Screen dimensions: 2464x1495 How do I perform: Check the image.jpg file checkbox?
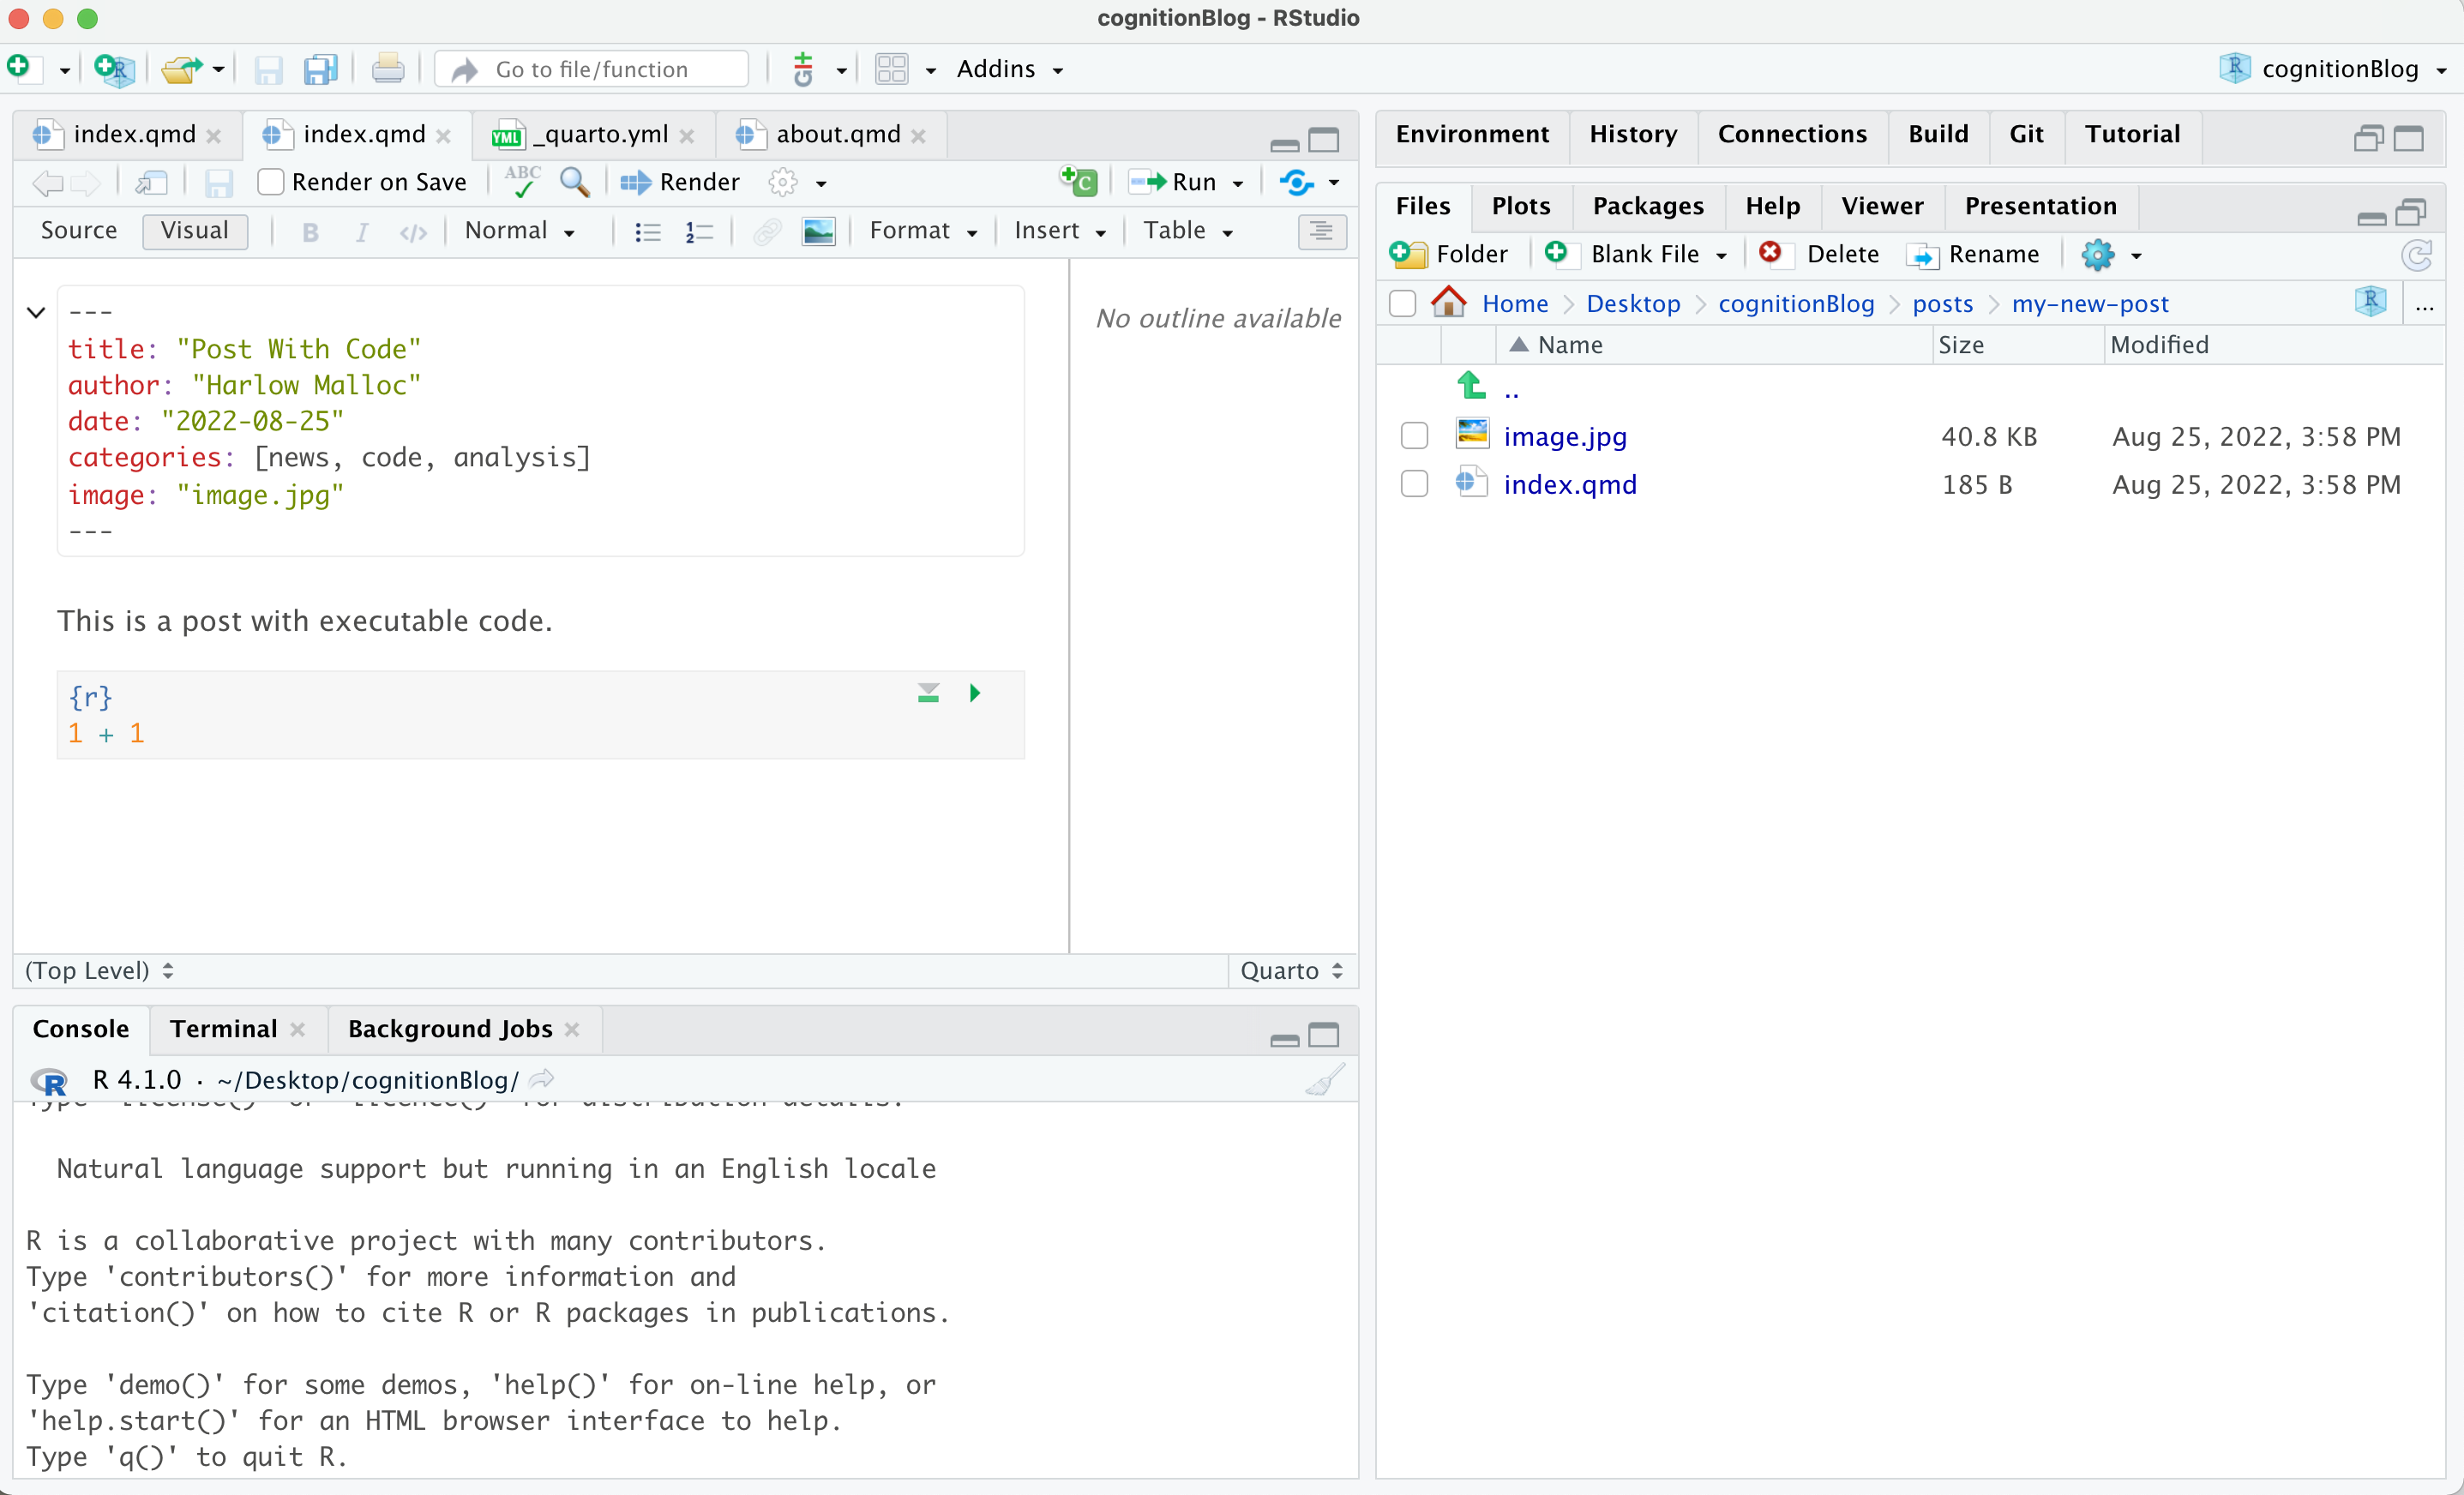point(1414,436)
